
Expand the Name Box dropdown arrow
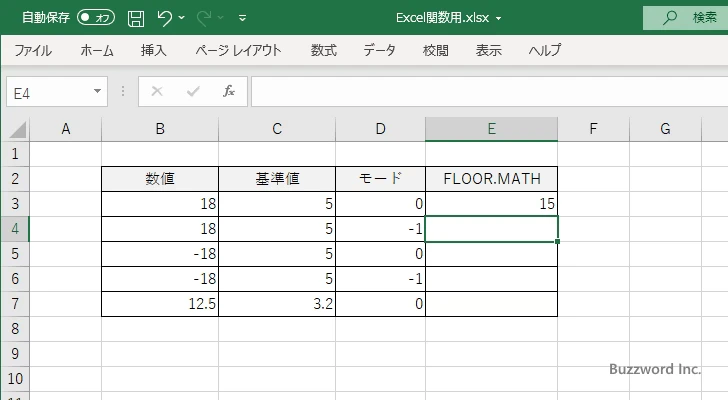click(98, 91)
